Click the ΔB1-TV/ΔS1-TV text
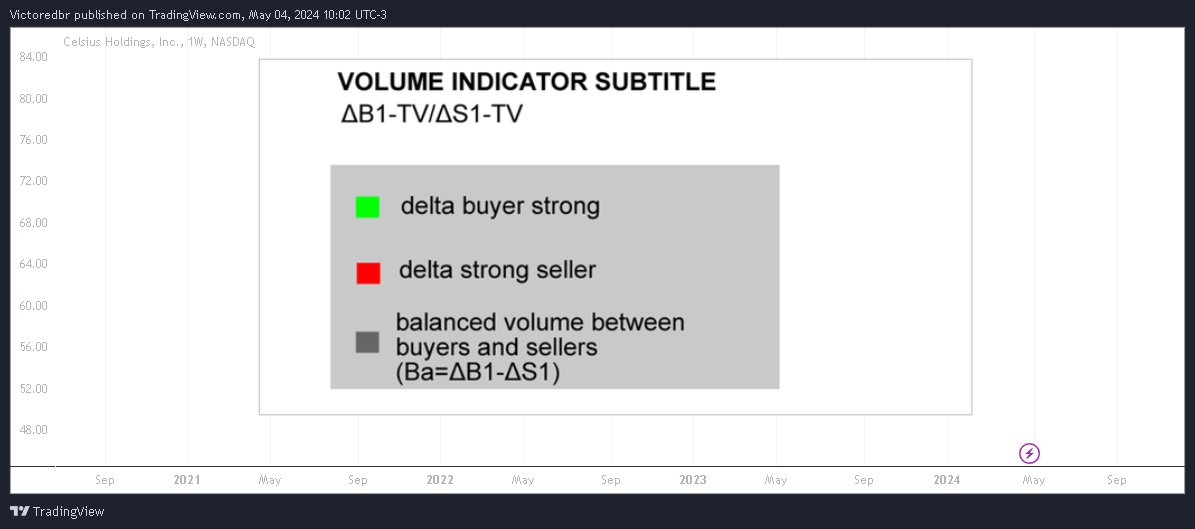This screenshot has height=529, width=1195. point(432,114)
